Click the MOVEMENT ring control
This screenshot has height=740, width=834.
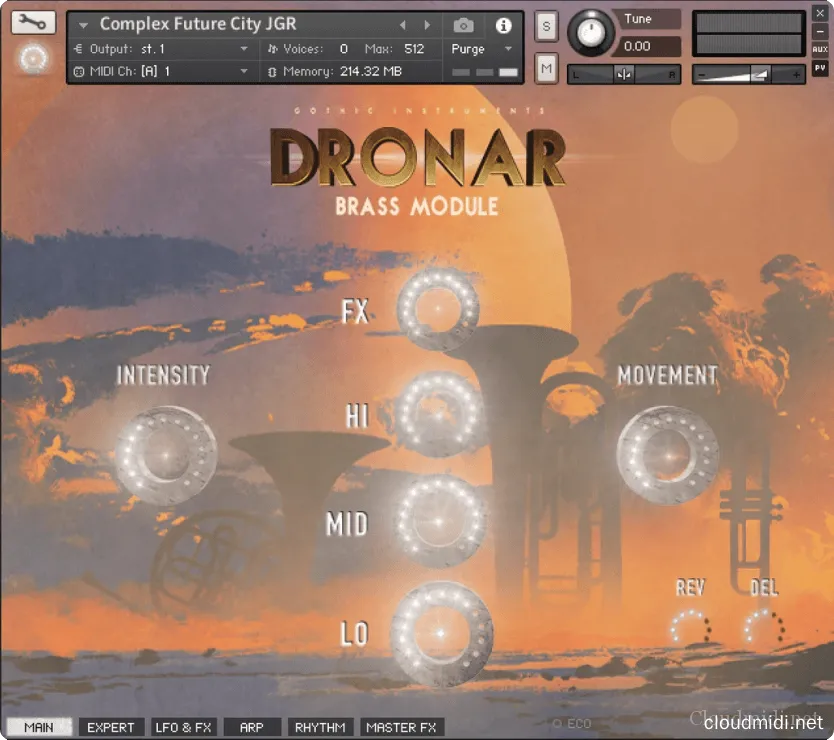[x=667, y=454]
